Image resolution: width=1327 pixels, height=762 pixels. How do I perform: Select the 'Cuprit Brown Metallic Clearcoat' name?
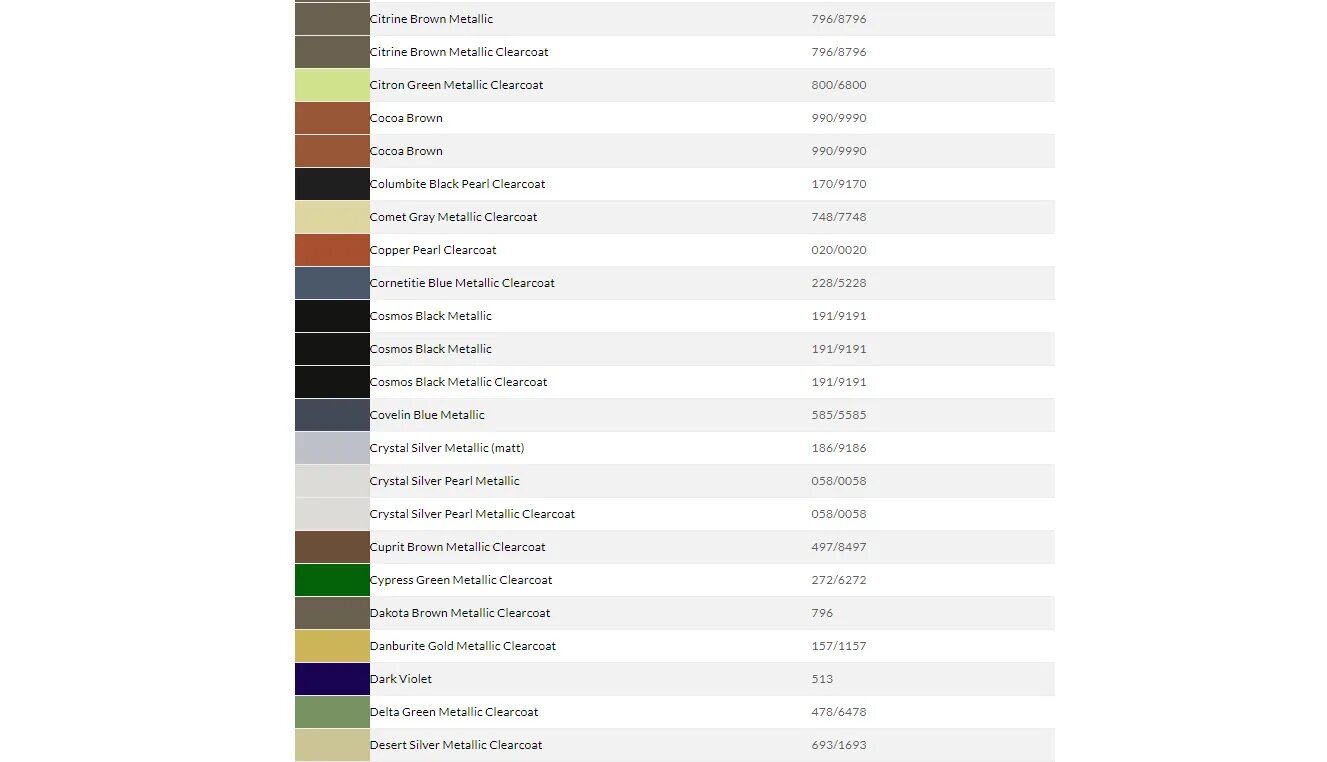[458, 547]
